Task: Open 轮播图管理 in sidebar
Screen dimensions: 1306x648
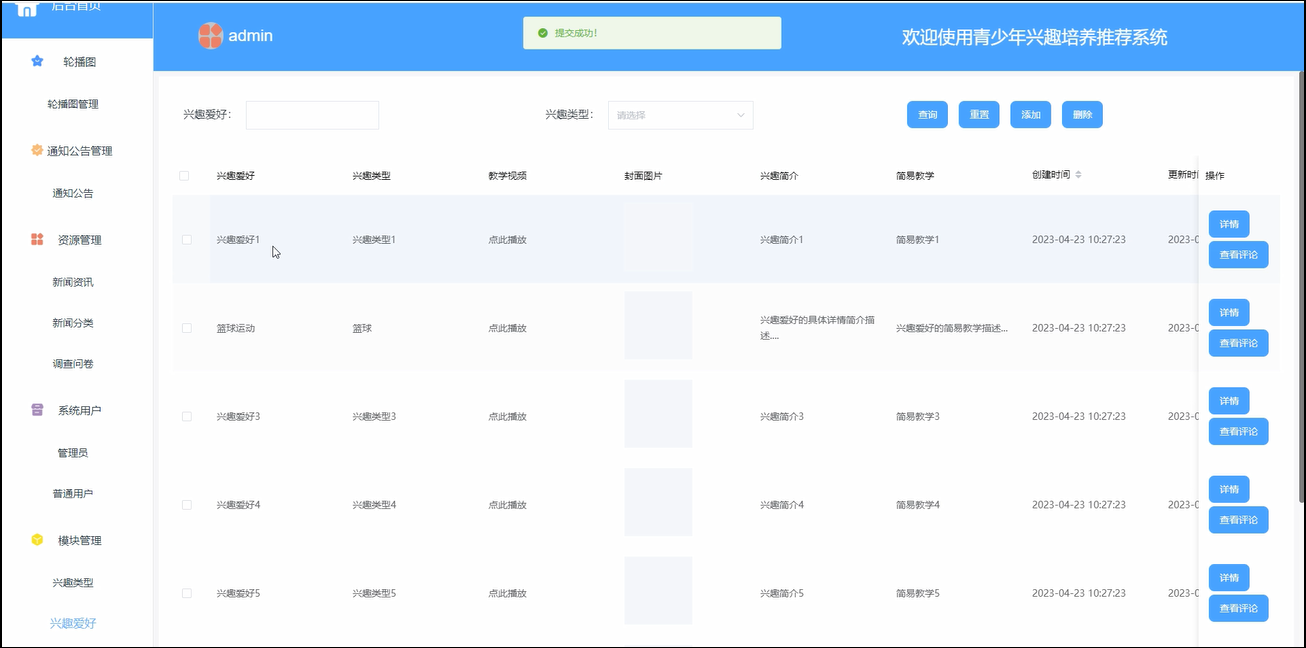Action: click(73, 104)
